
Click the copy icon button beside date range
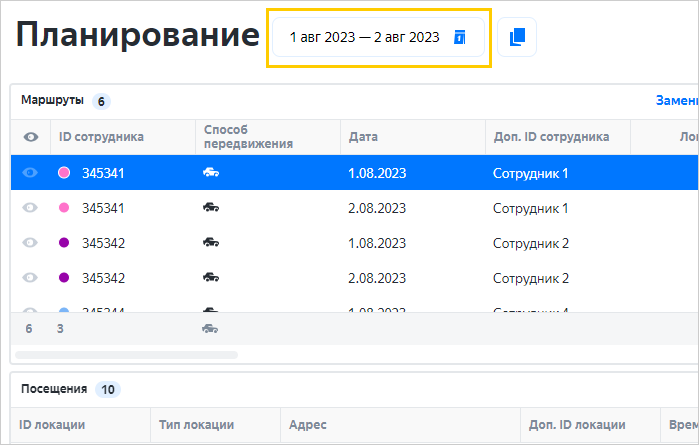pyautogui.click(x=517, y=37)
